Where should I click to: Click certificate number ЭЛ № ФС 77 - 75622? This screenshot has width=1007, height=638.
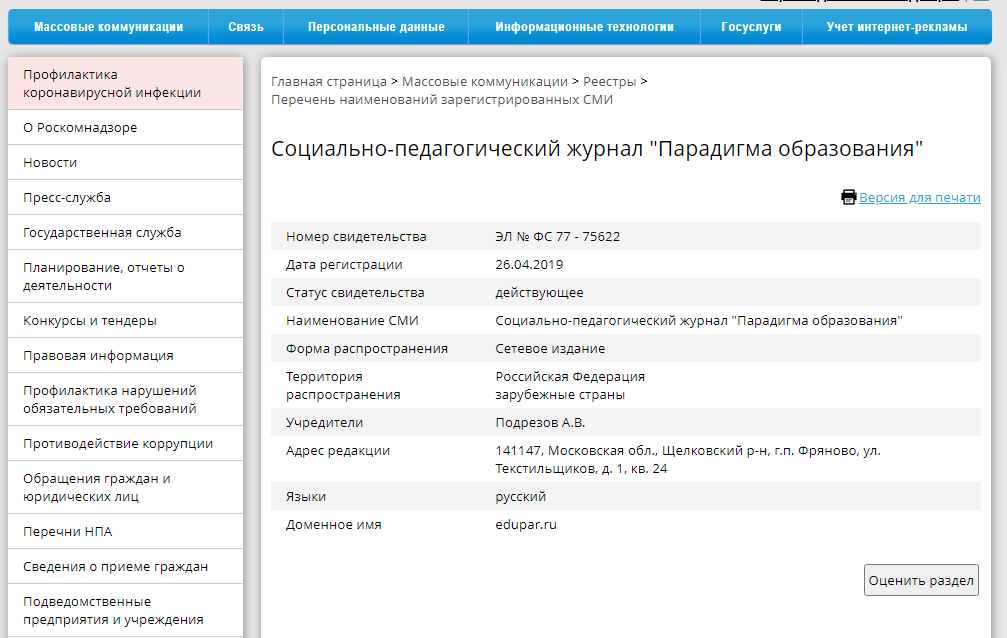tap(557, 236)
